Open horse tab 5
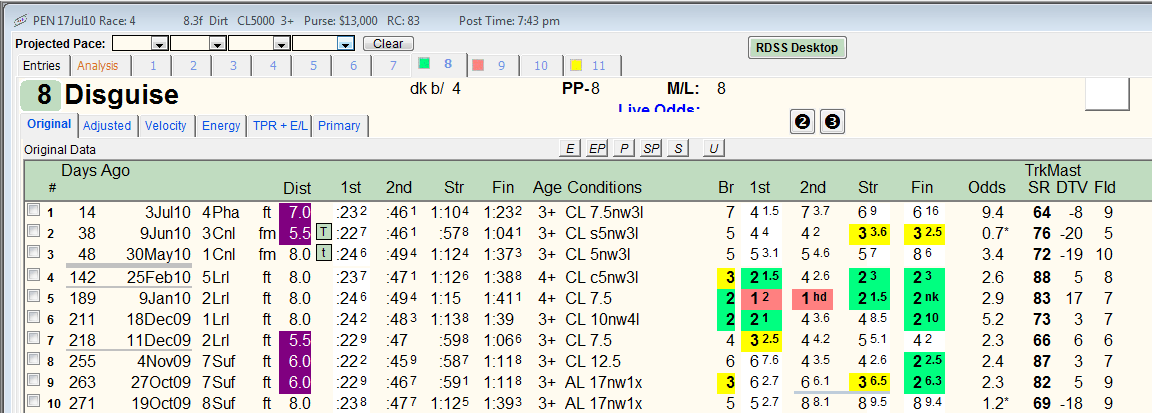Screen dimensions: 1152x413 pyautogui.click(x=313, y=65)
